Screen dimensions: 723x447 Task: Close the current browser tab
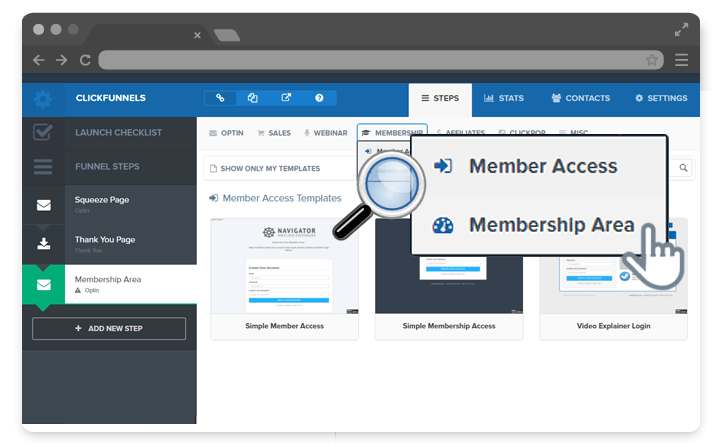coord(197,35)
